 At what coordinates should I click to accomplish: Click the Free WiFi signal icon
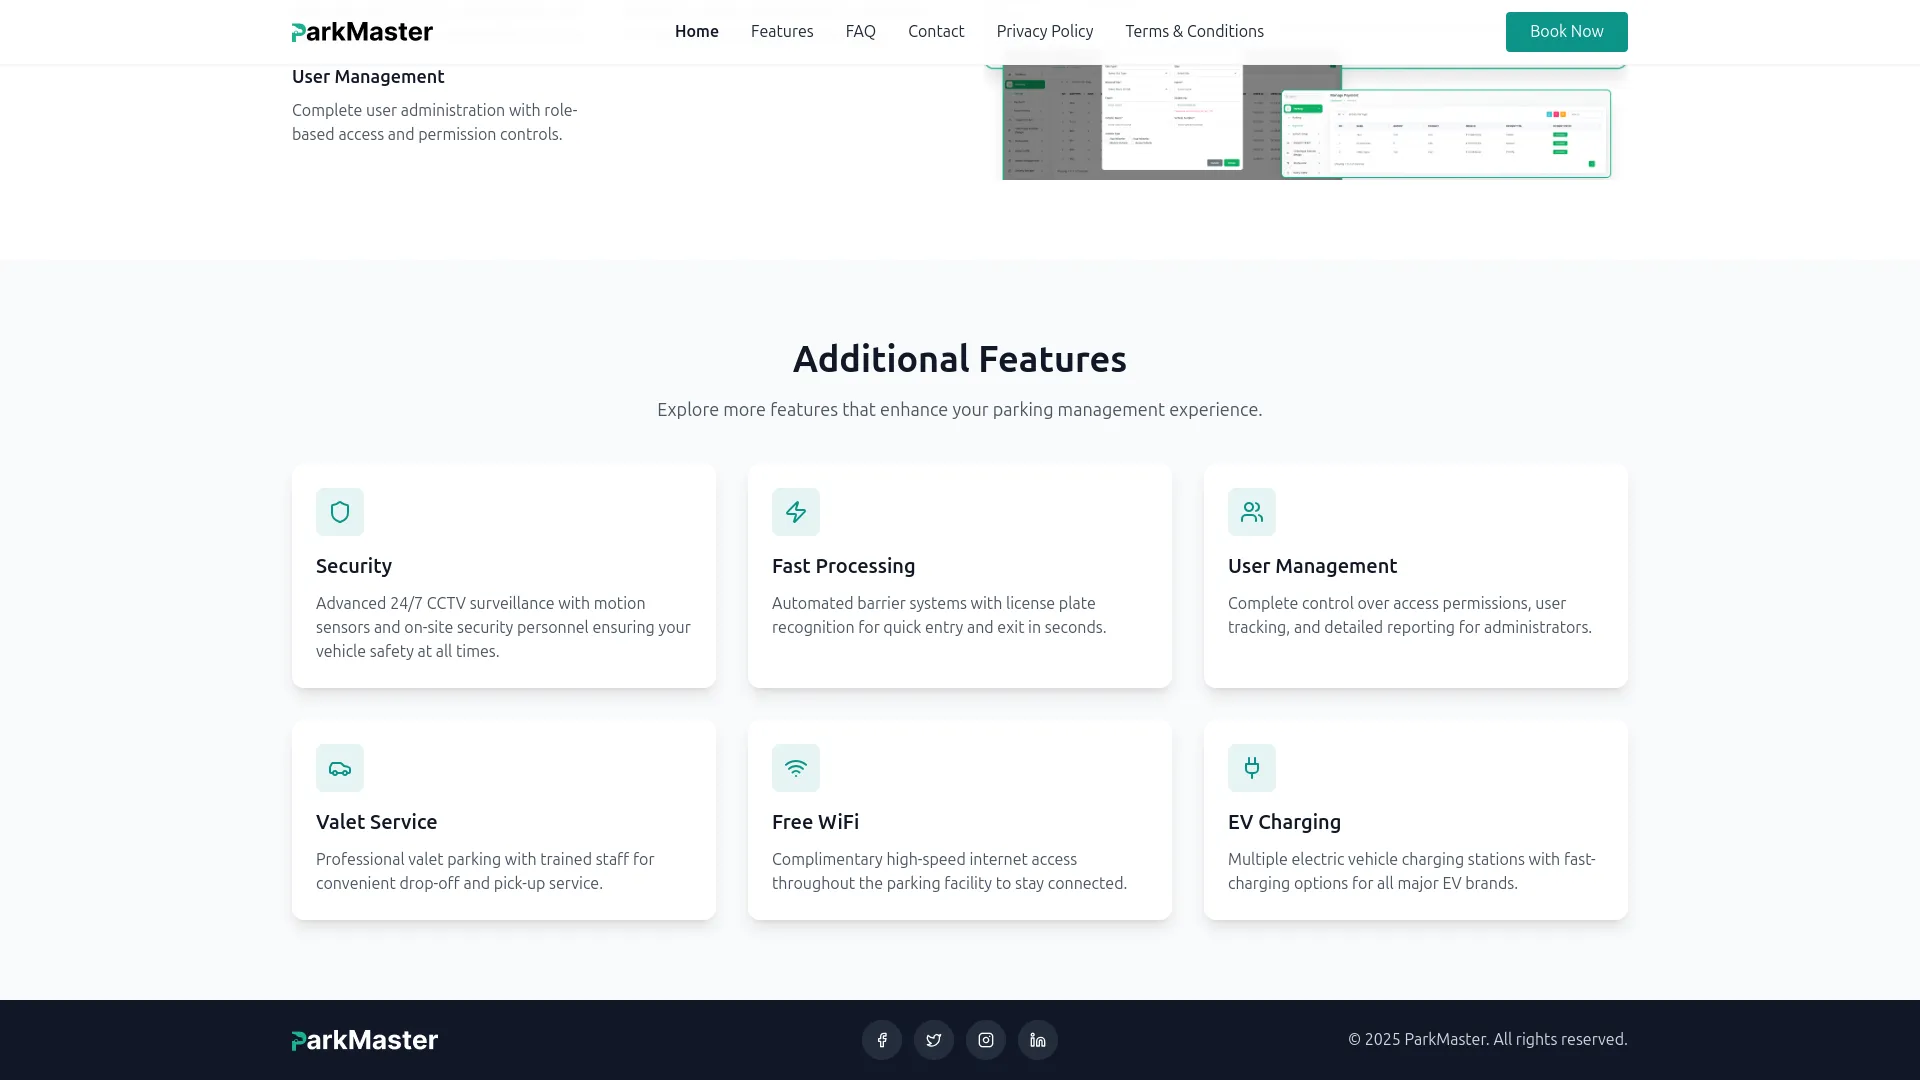(796, 768)
